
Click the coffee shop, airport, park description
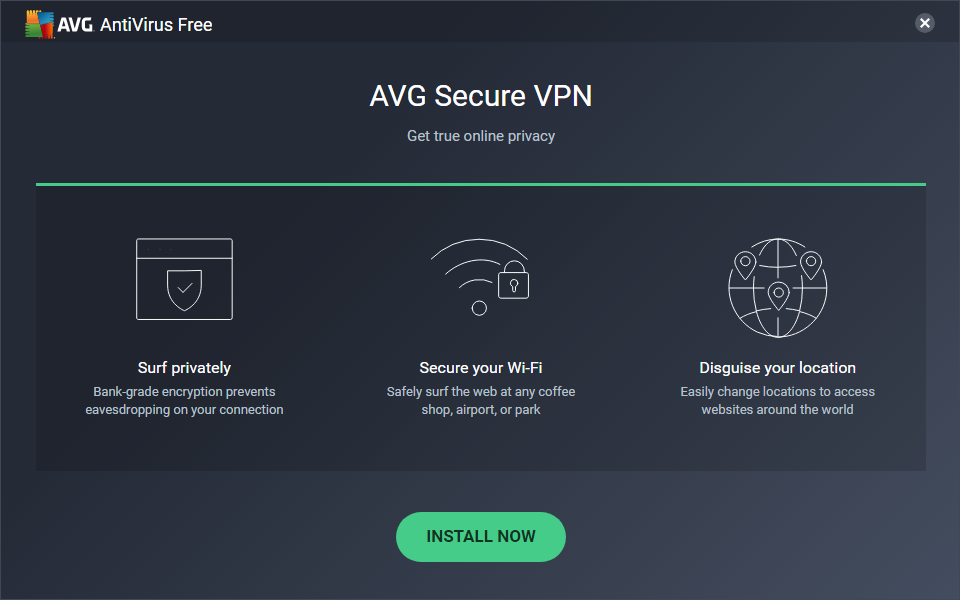pos(481,401)
